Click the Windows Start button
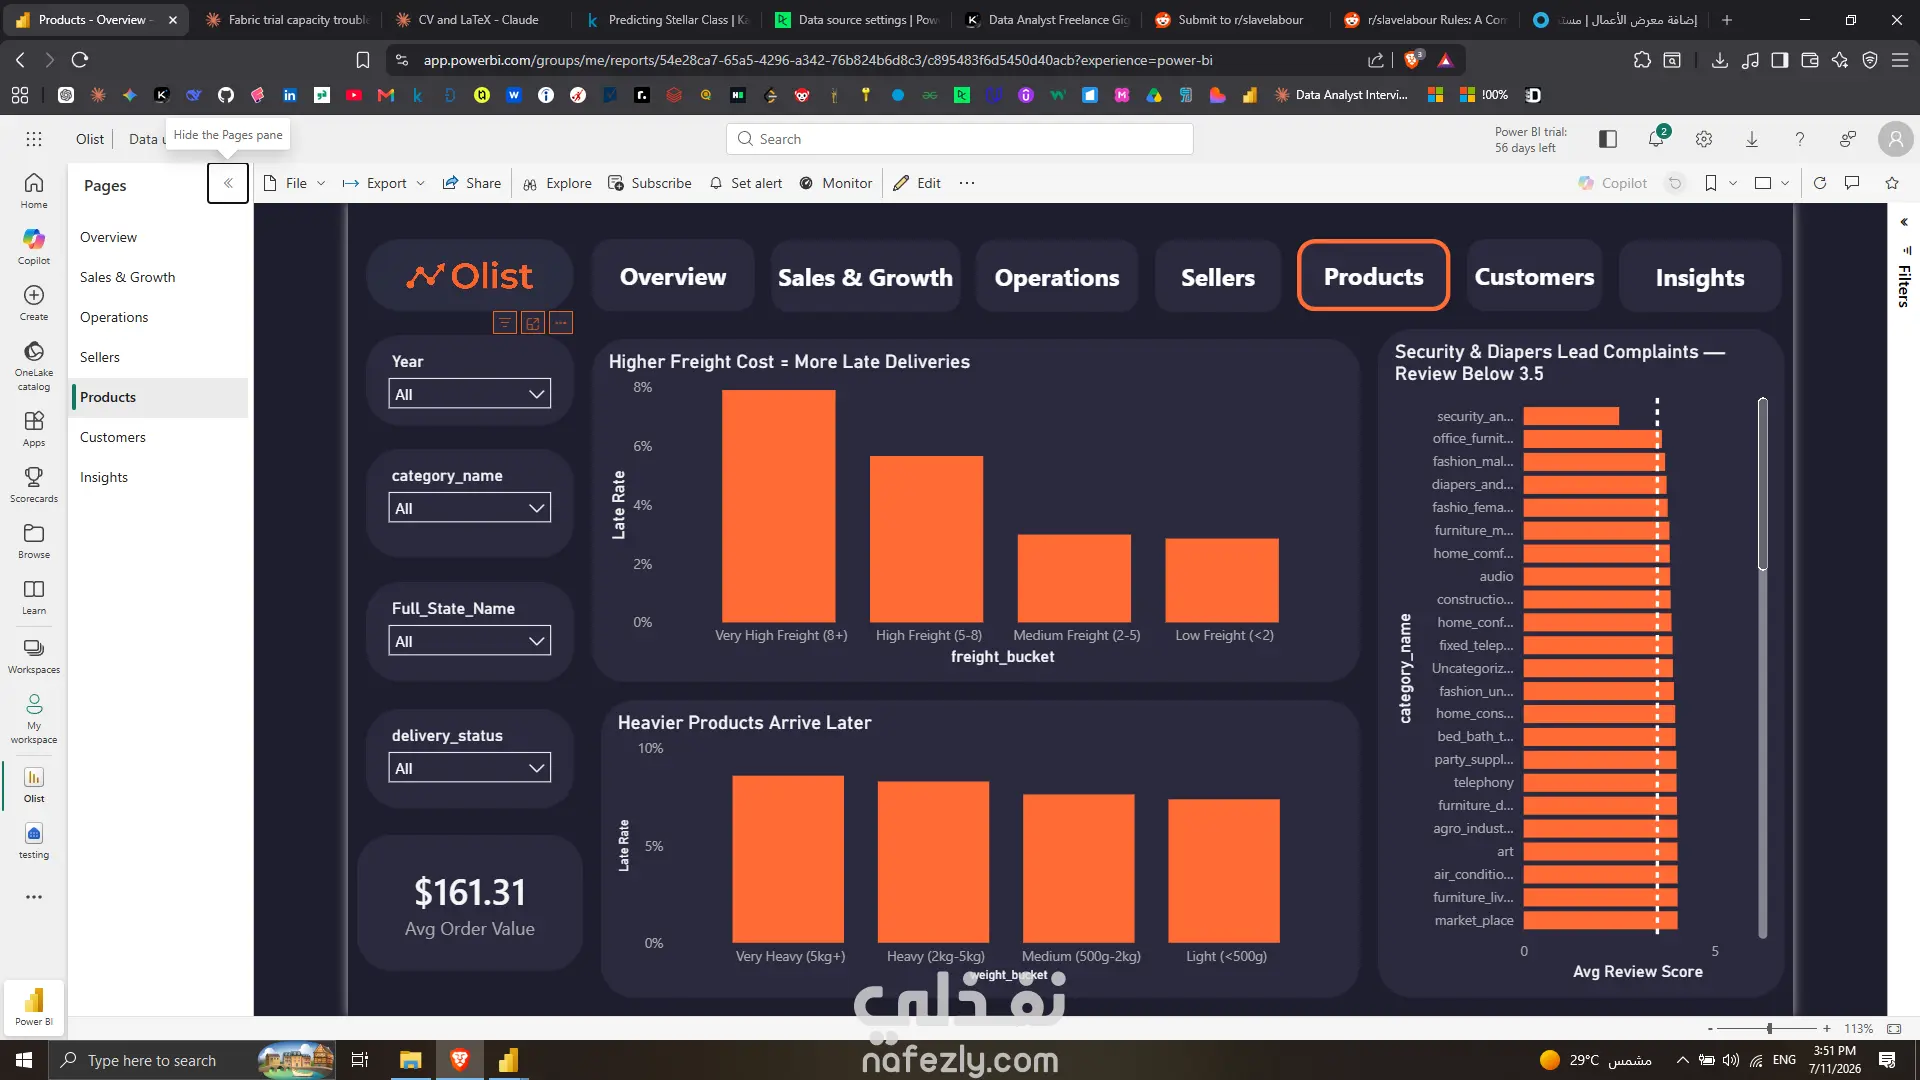This screenshot has width=1920, height=1080. click(24, 1060)
